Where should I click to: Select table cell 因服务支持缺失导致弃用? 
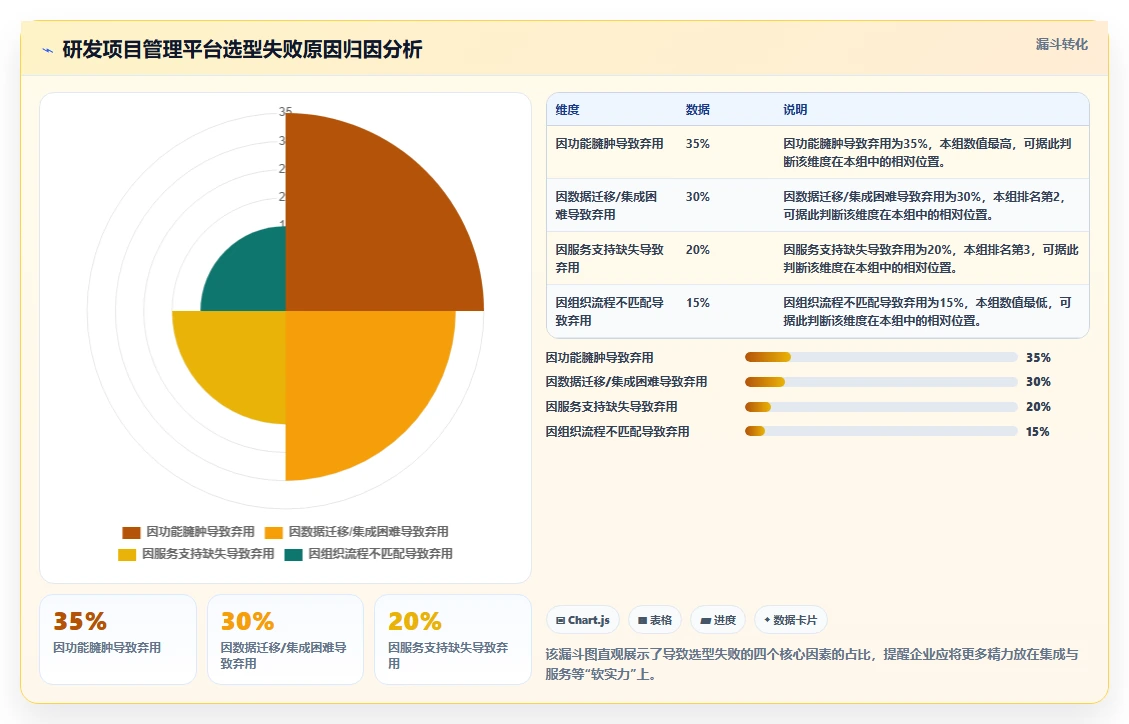tap(609, 258)
